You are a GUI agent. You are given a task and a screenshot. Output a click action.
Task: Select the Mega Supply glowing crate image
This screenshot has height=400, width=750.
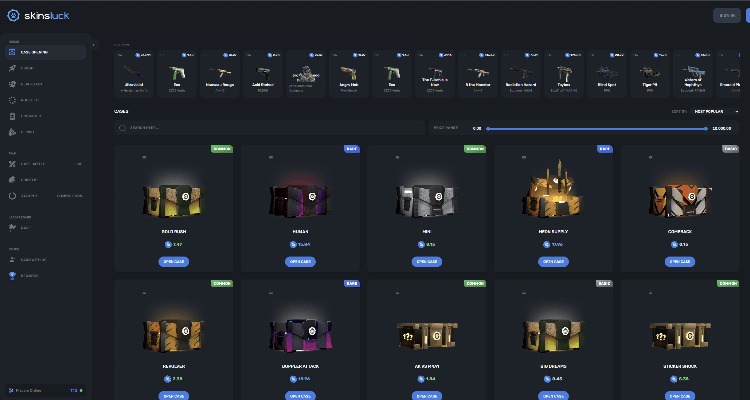pos(553,190)
